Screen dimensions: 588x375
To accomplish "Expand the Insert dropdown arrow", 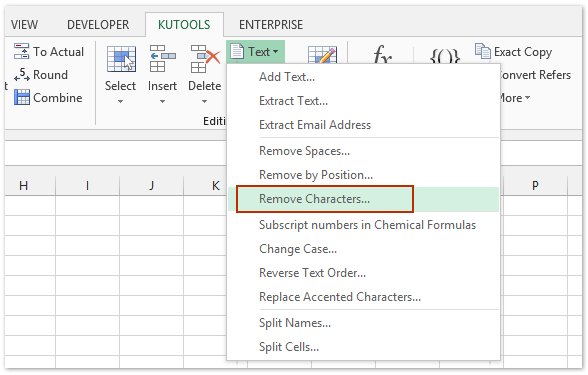I will point(162,101).
